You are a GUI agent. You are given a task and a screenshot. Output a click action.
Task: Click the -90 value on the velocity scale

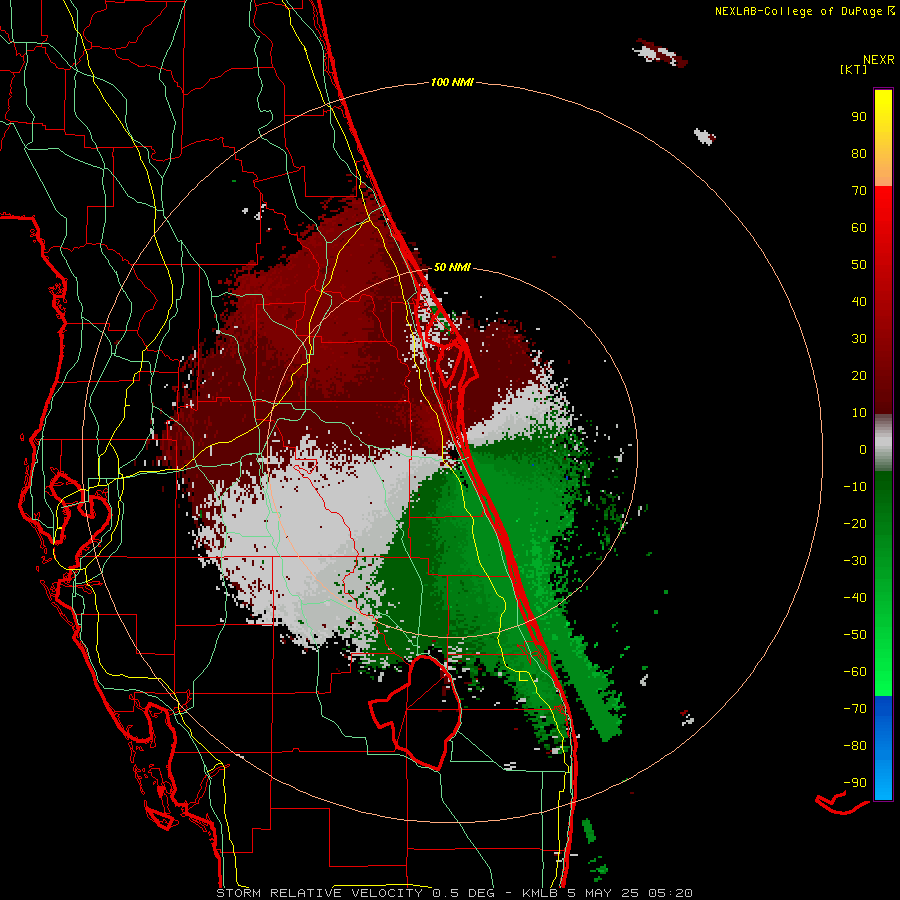[x=855, y=782]
